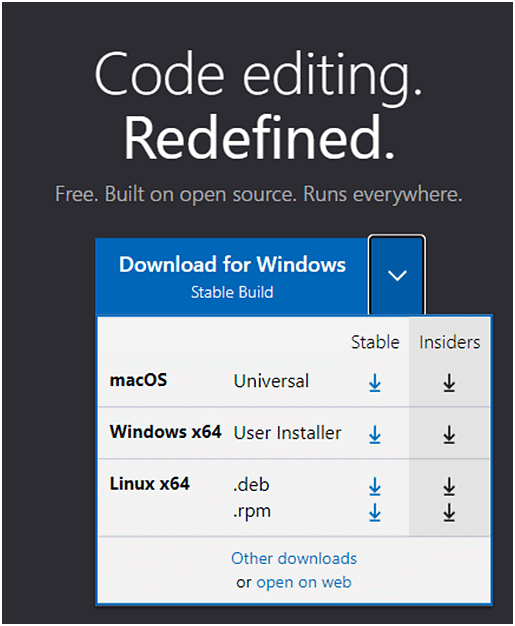Follow the open on web link

[x=304, y=582]
